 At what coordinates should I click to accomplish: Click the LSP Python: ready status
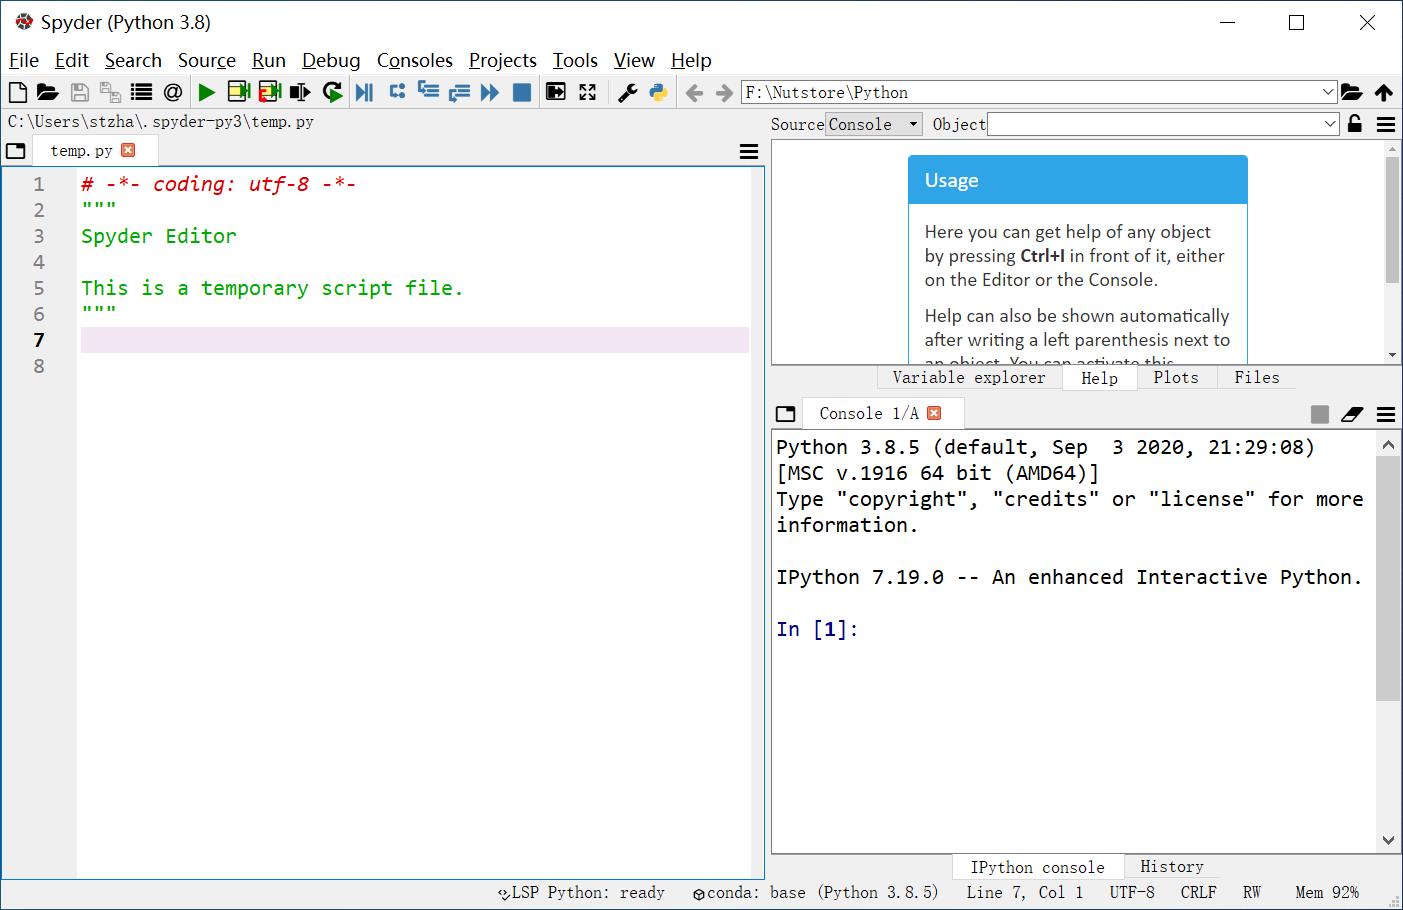tap(581, 892)
